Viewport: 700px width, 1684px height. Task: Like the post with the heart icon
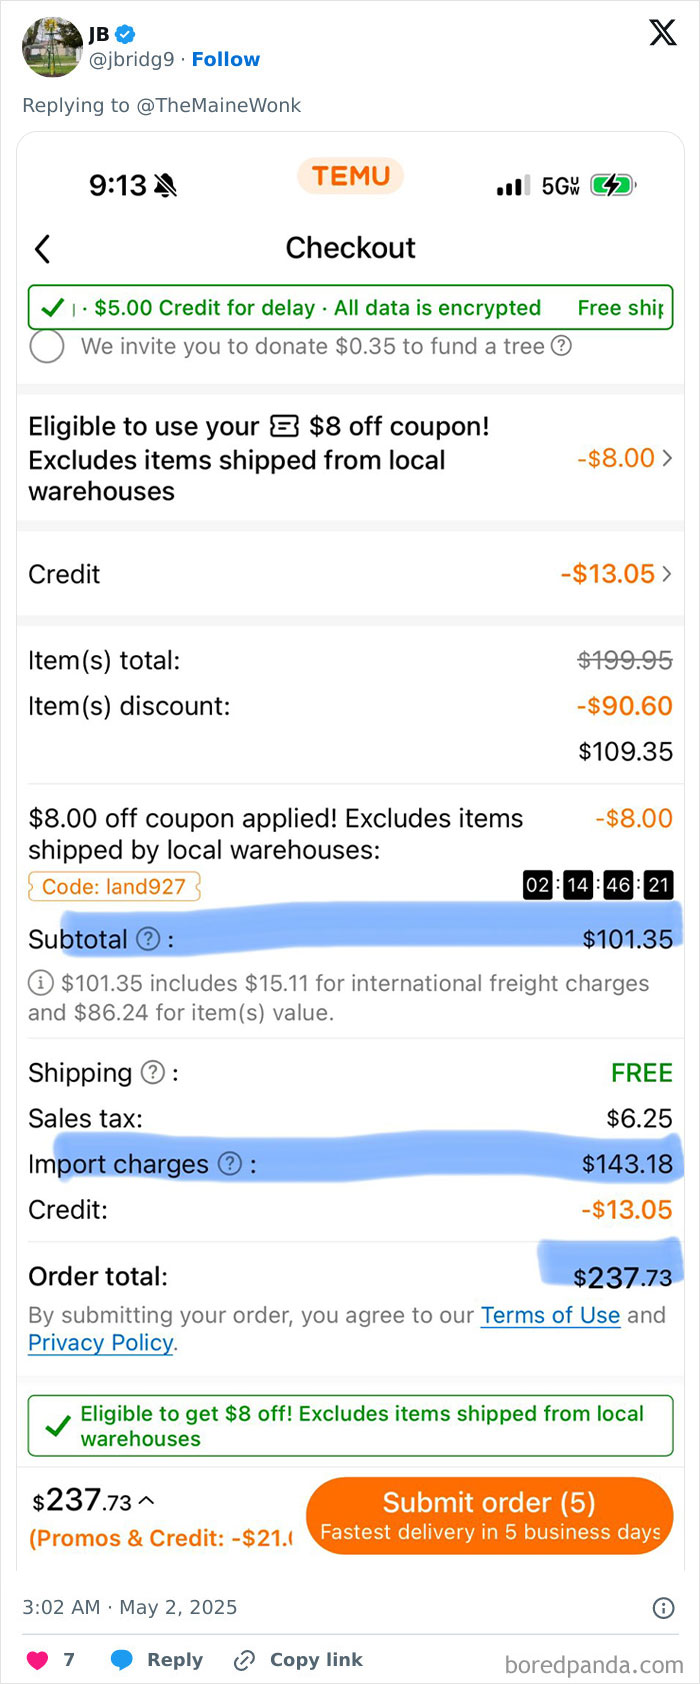[x=38, y=1660]
